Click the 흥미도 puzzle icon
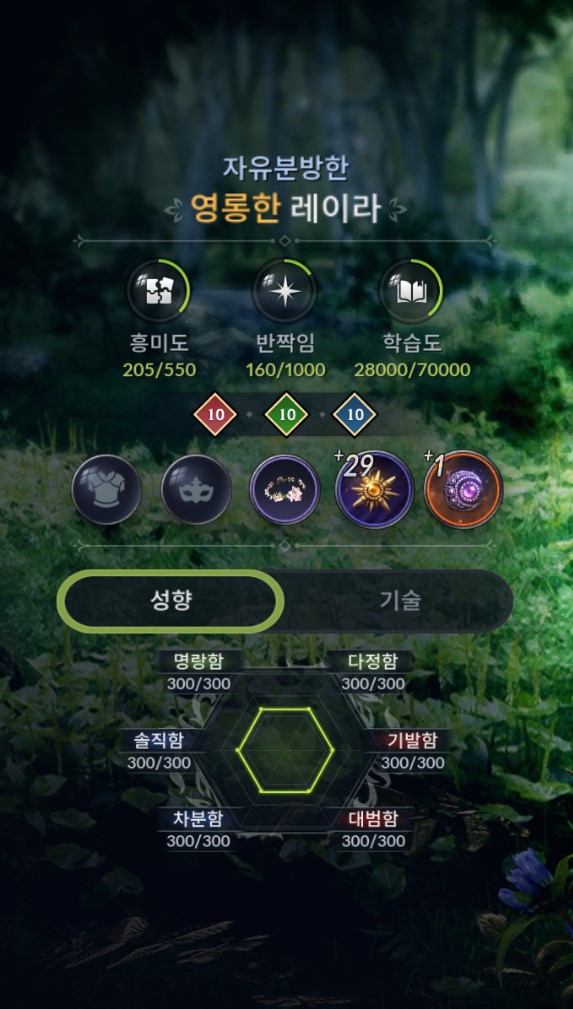Screen dimensions: 573x1009 [158, 292]
